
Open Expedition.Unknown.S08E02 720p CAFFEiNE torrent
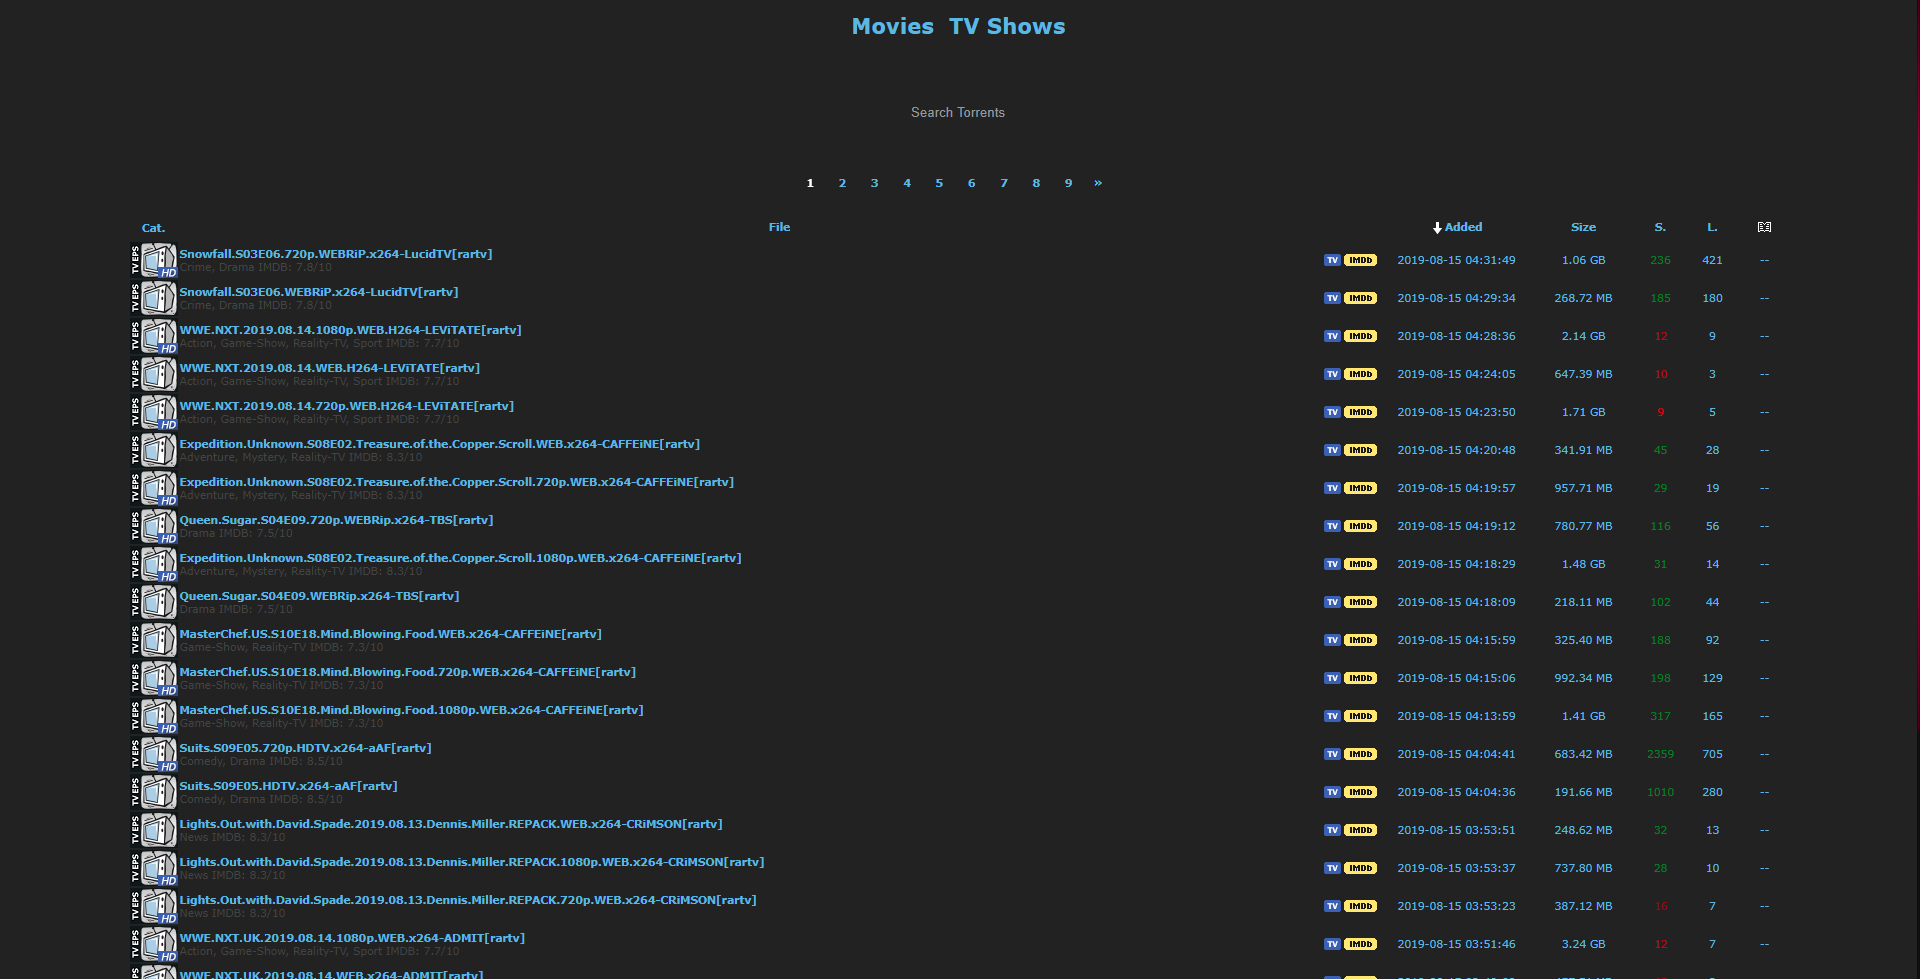tap(456, 482)
